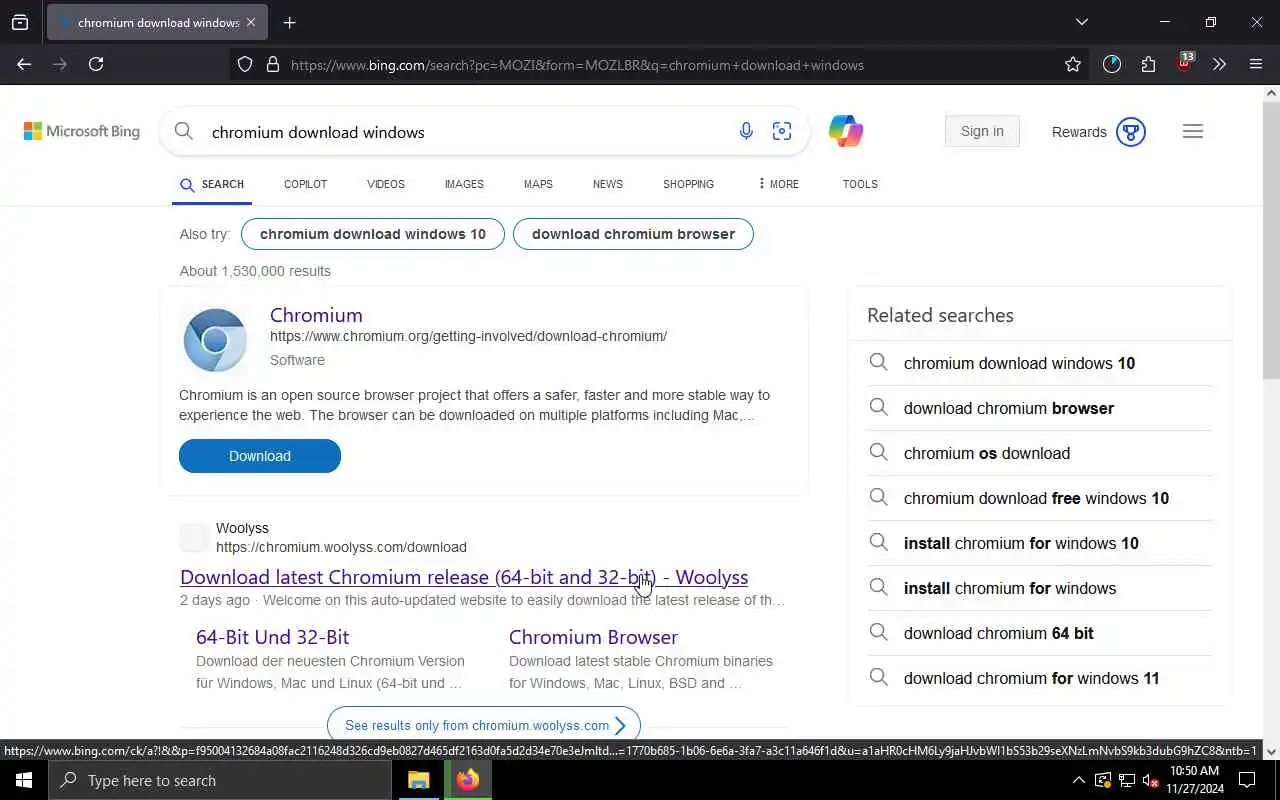Open the circular extension icon beside bookmark star
The image size is (1280, 800).
pyautogui.click(x=1112, y=64)
